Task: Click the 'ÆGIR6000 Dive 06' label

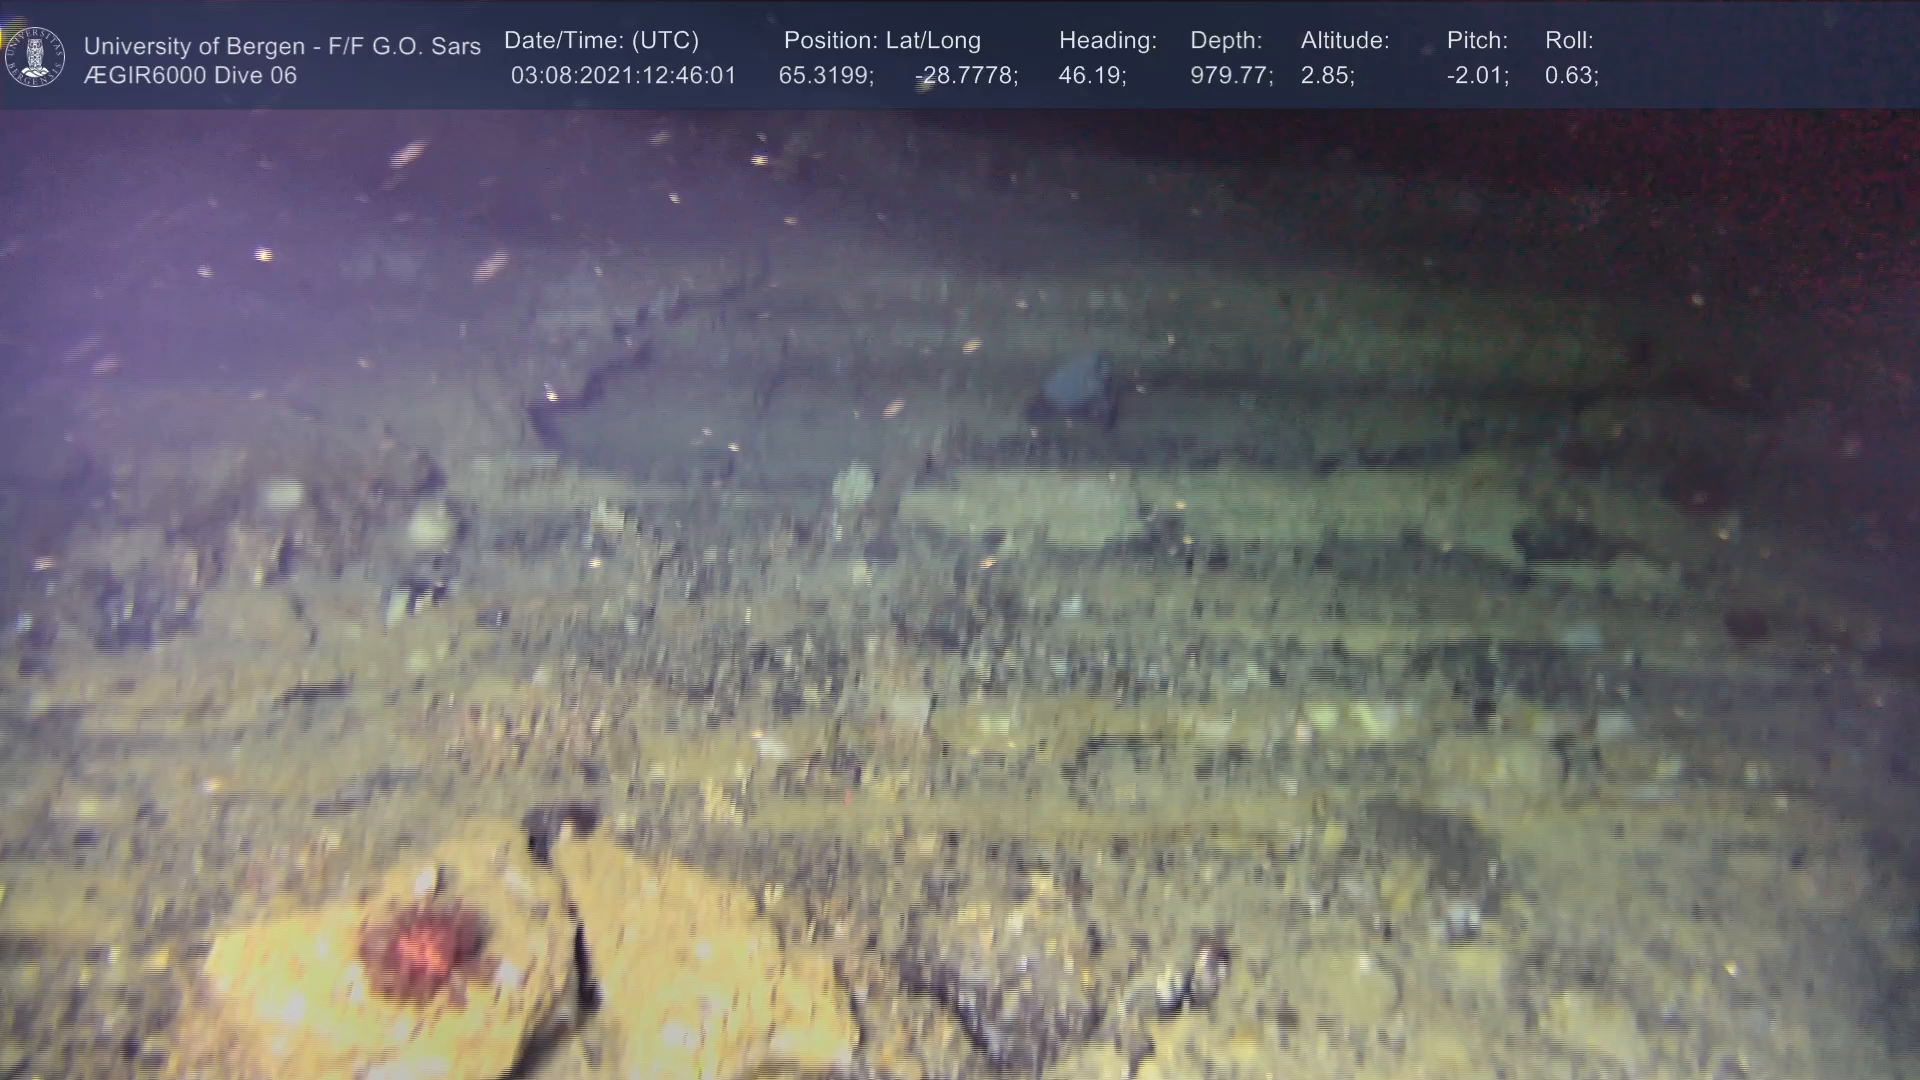Action: click(x=190, y=76)
